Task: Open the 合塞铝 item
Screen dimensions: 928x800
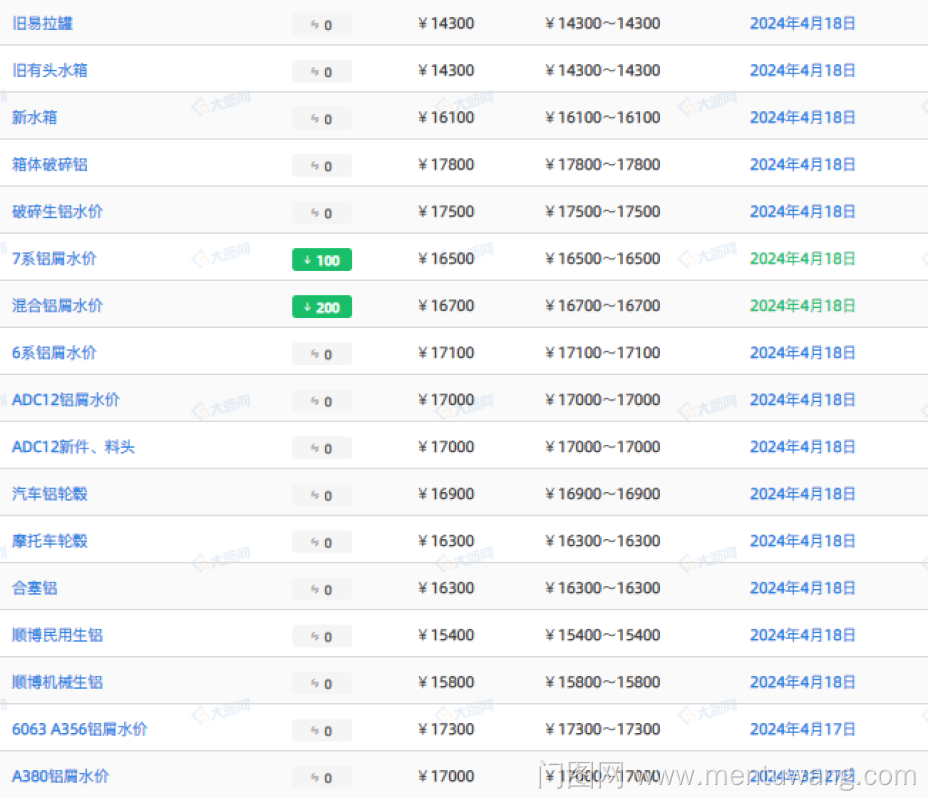Action: [35, 587]
